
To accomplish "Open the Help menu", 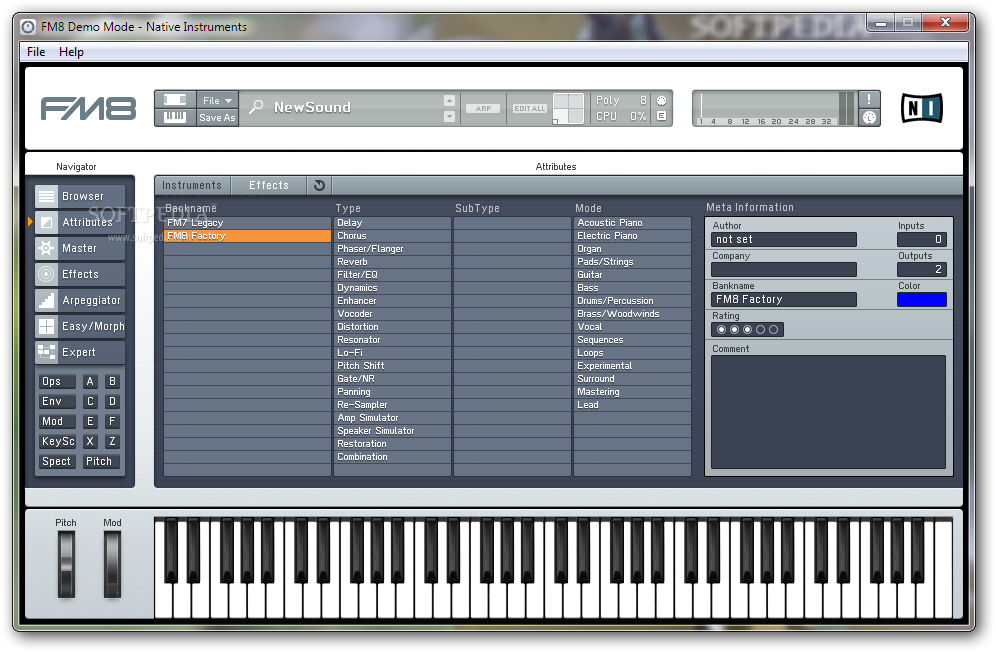I will [x=71, y=52].
